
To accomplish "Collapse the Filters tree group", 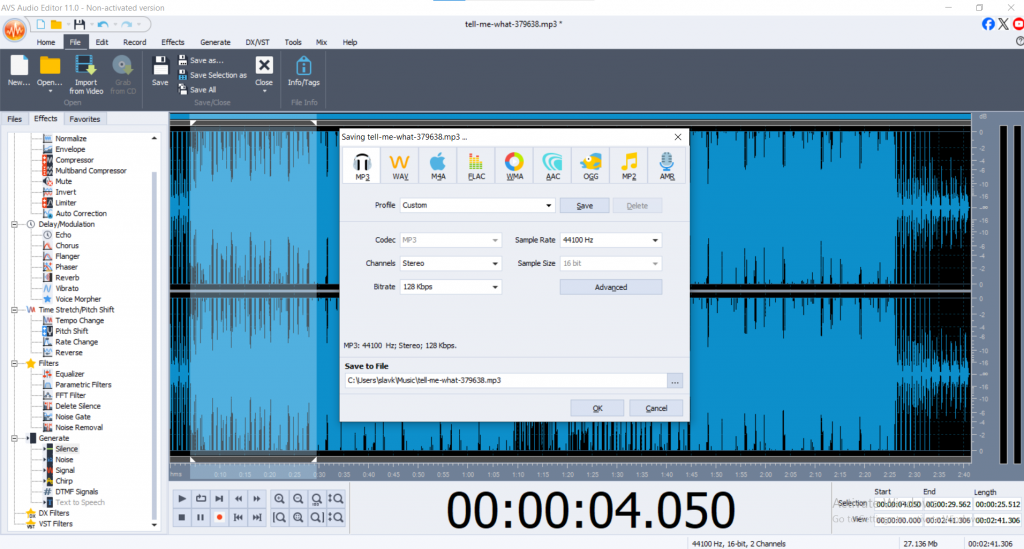I will pos(12,363).
